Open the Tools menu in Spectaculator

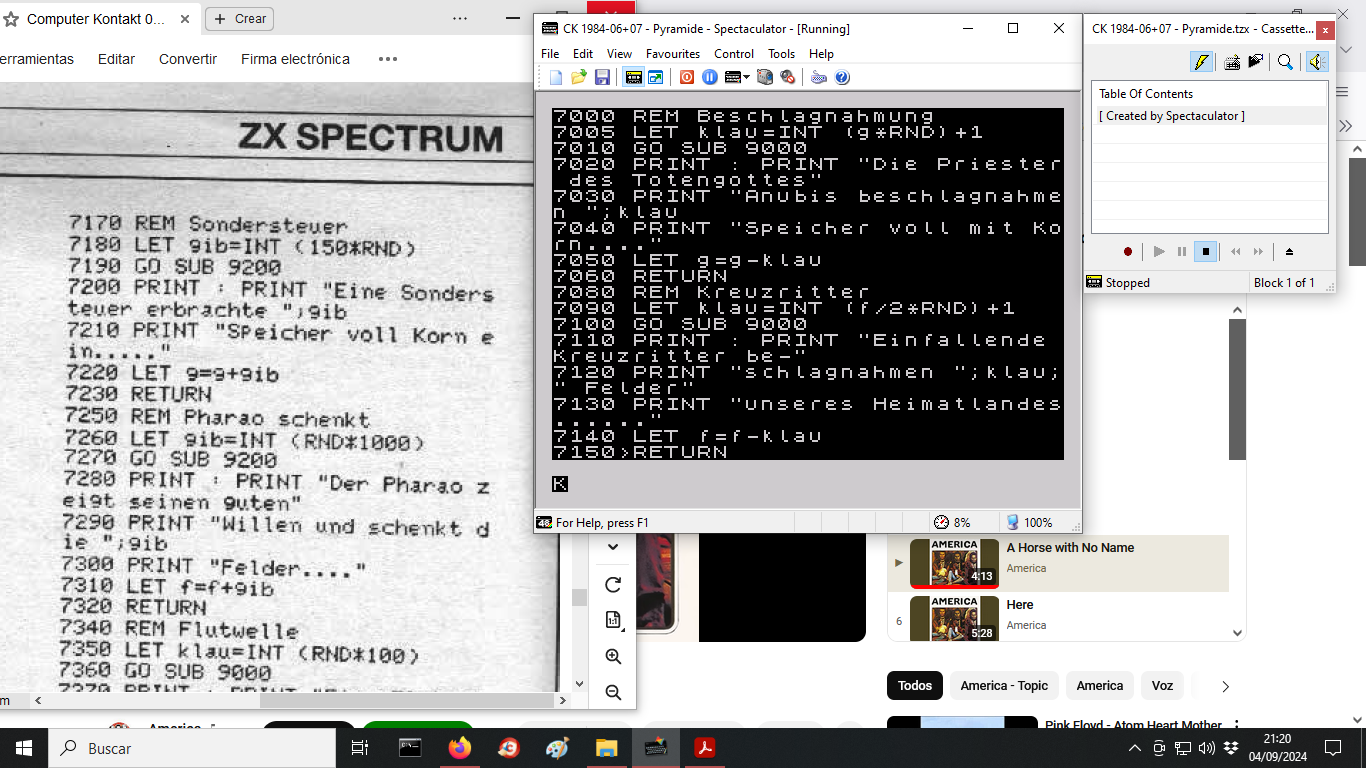point(781,54)
